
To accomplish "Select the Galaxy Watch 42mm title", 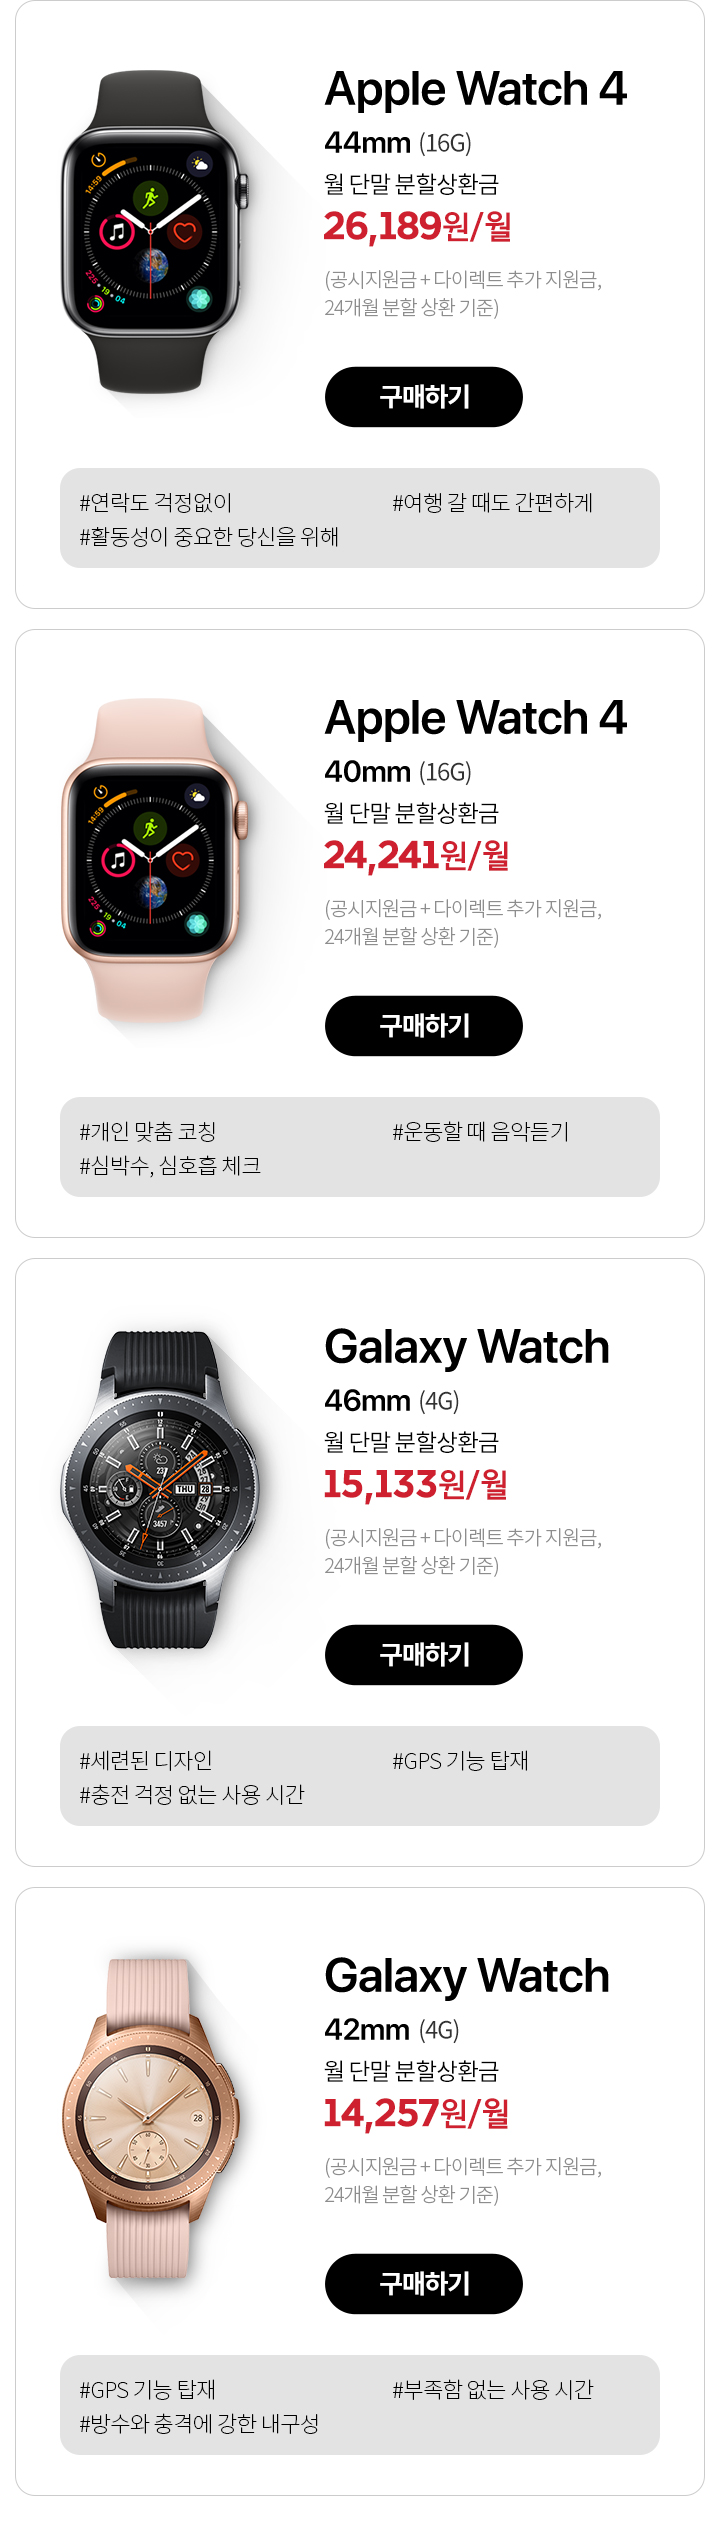I will [x=467, y=1976].
